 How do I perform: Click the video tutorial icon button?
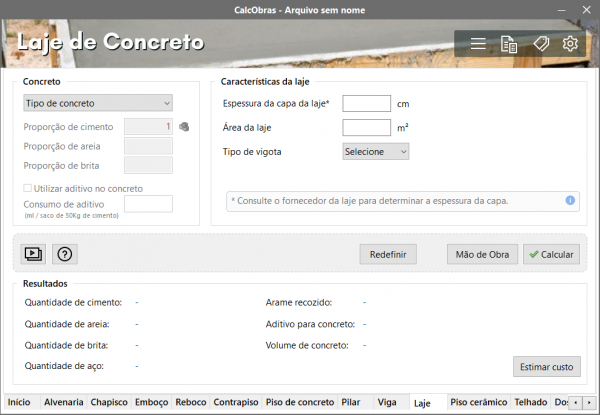[x=34, y=254]
